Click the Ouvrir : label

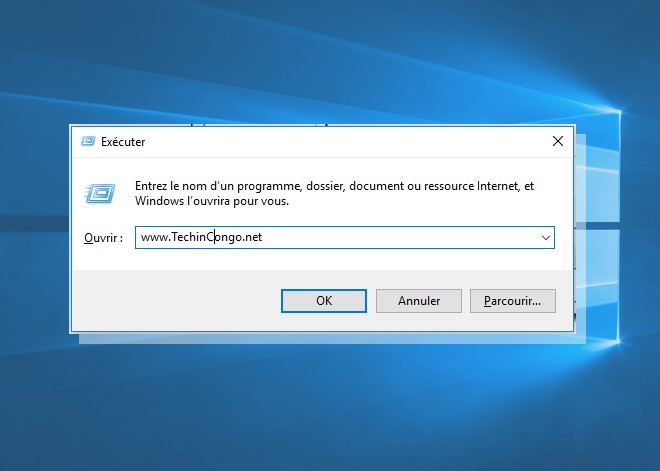pyautogui.click(x=104, y=238)
